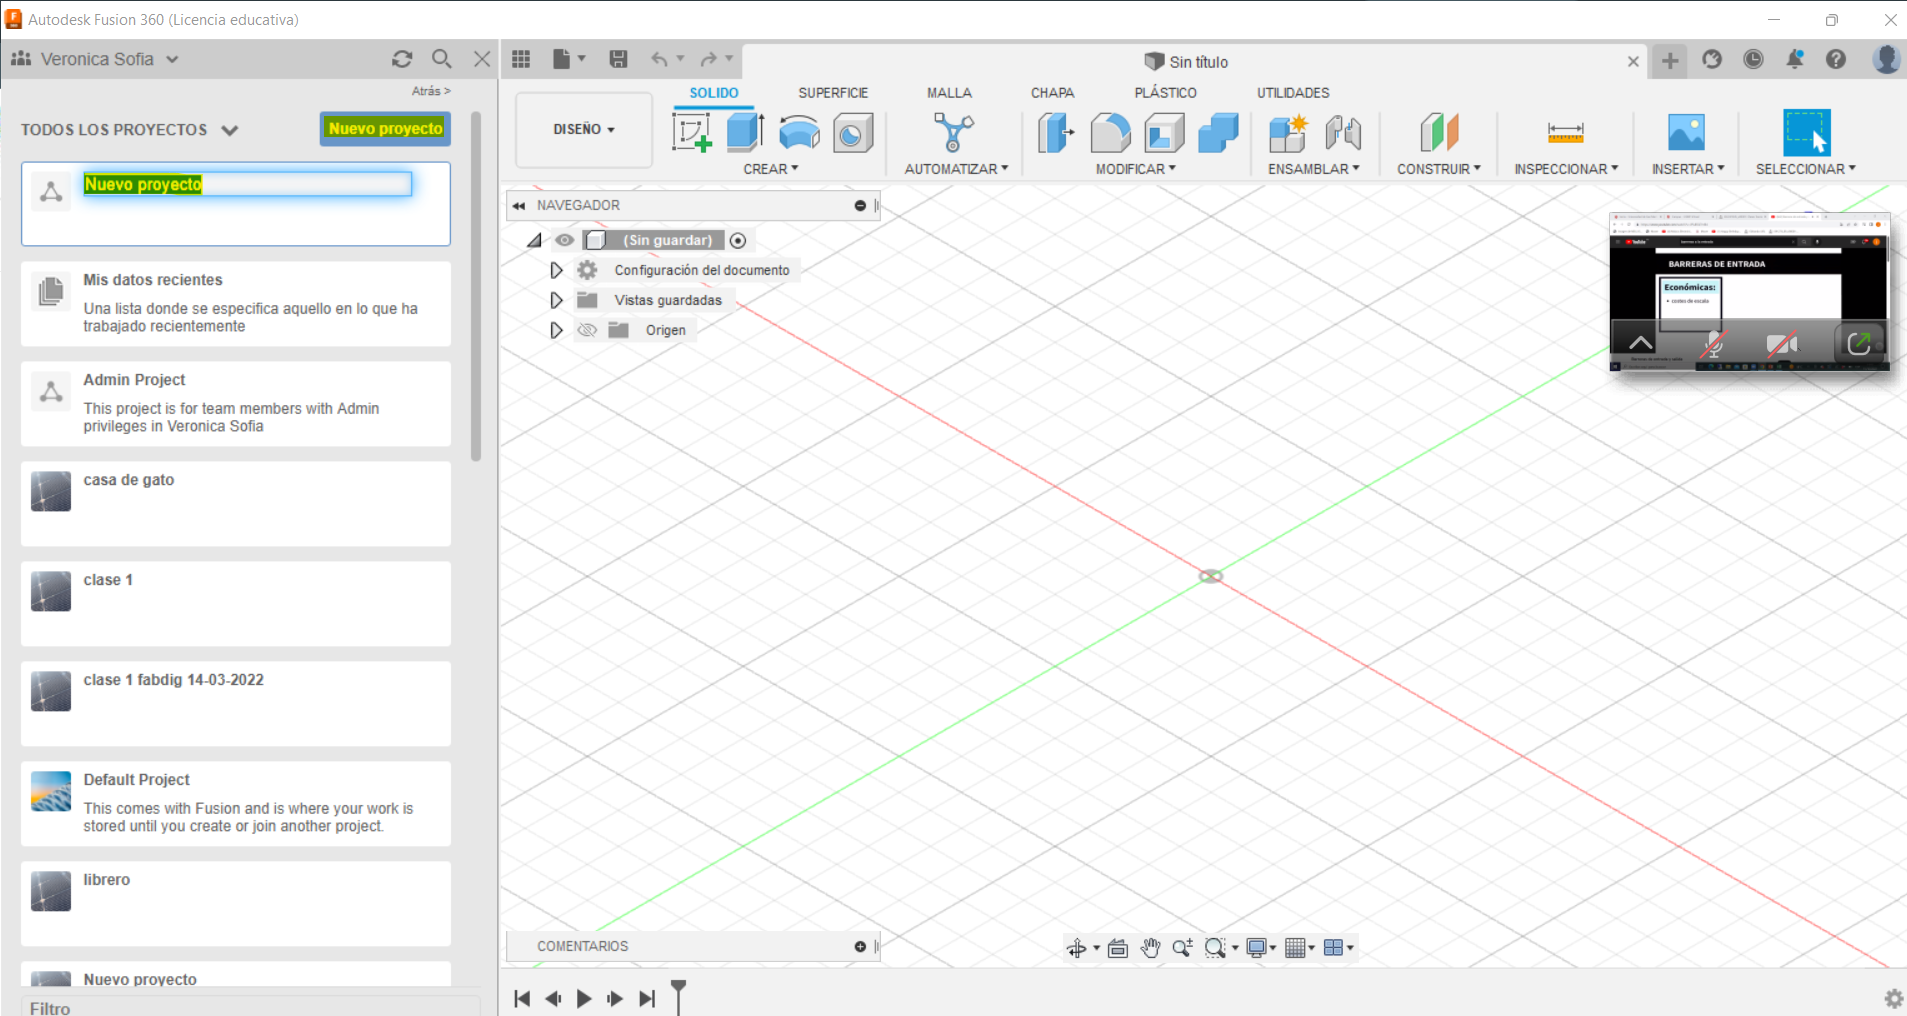
Task: Click the Automate fork icon
Action: click(953, 132)
